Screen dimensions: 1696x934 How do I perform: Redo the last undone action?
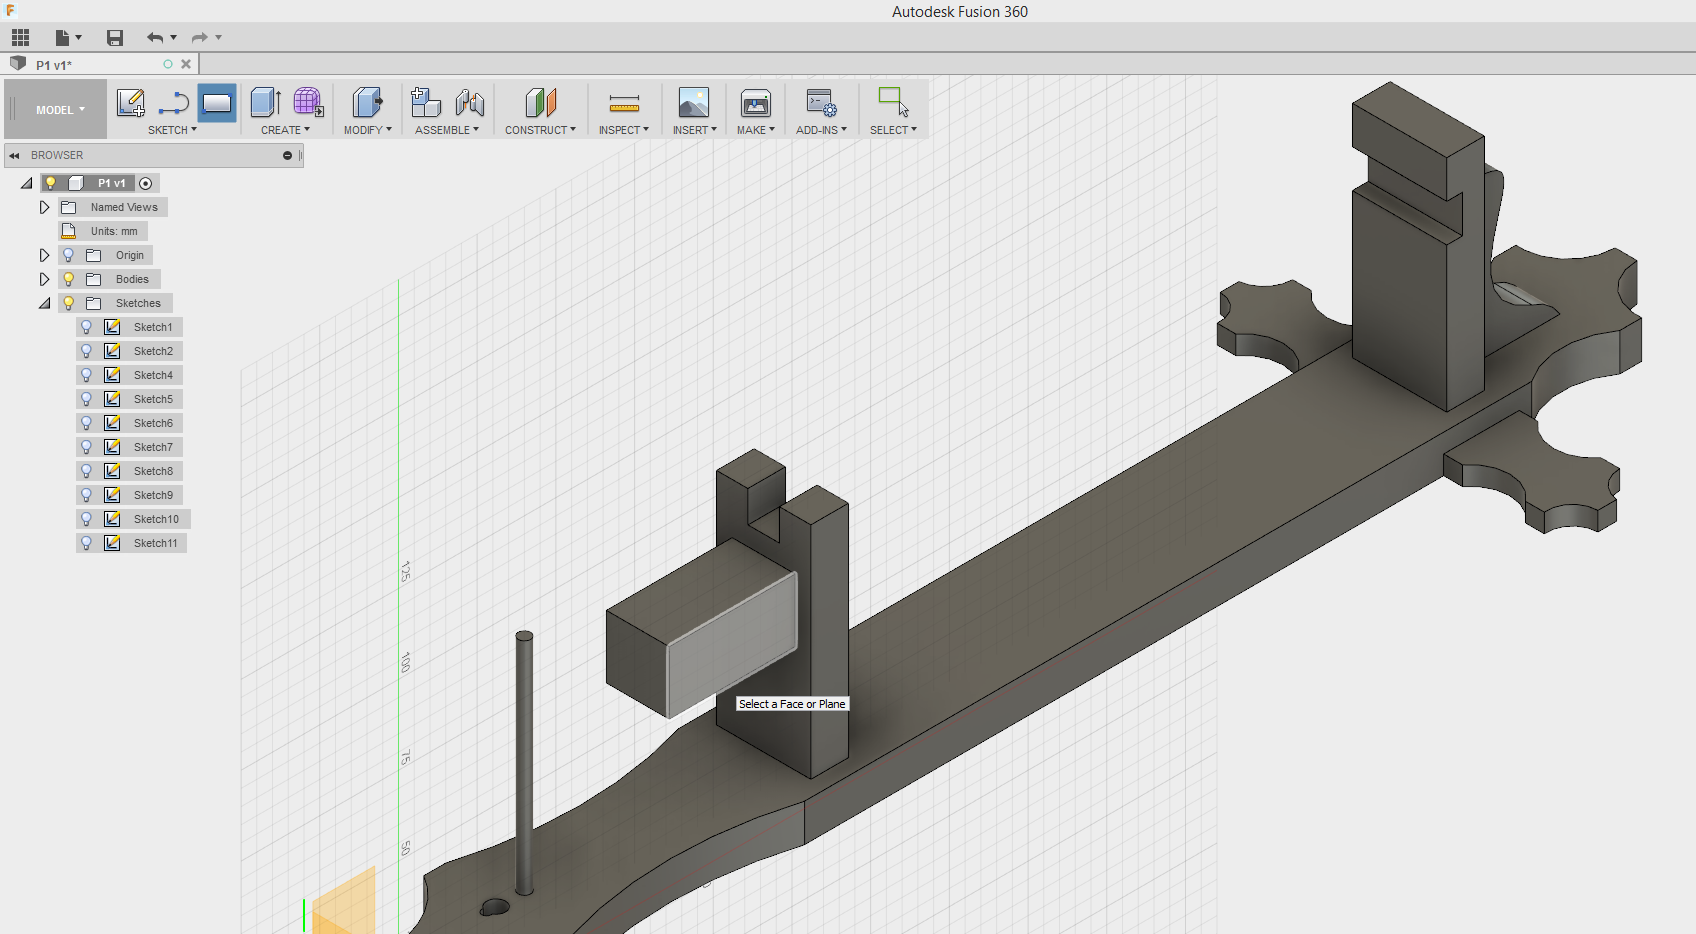click(199, 38)
